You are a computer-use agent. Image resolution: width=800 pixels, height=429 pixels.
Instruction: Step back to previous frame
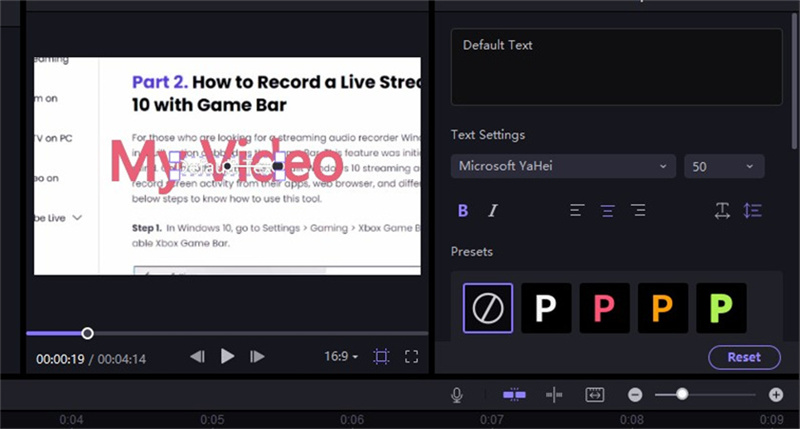point(197,356)
